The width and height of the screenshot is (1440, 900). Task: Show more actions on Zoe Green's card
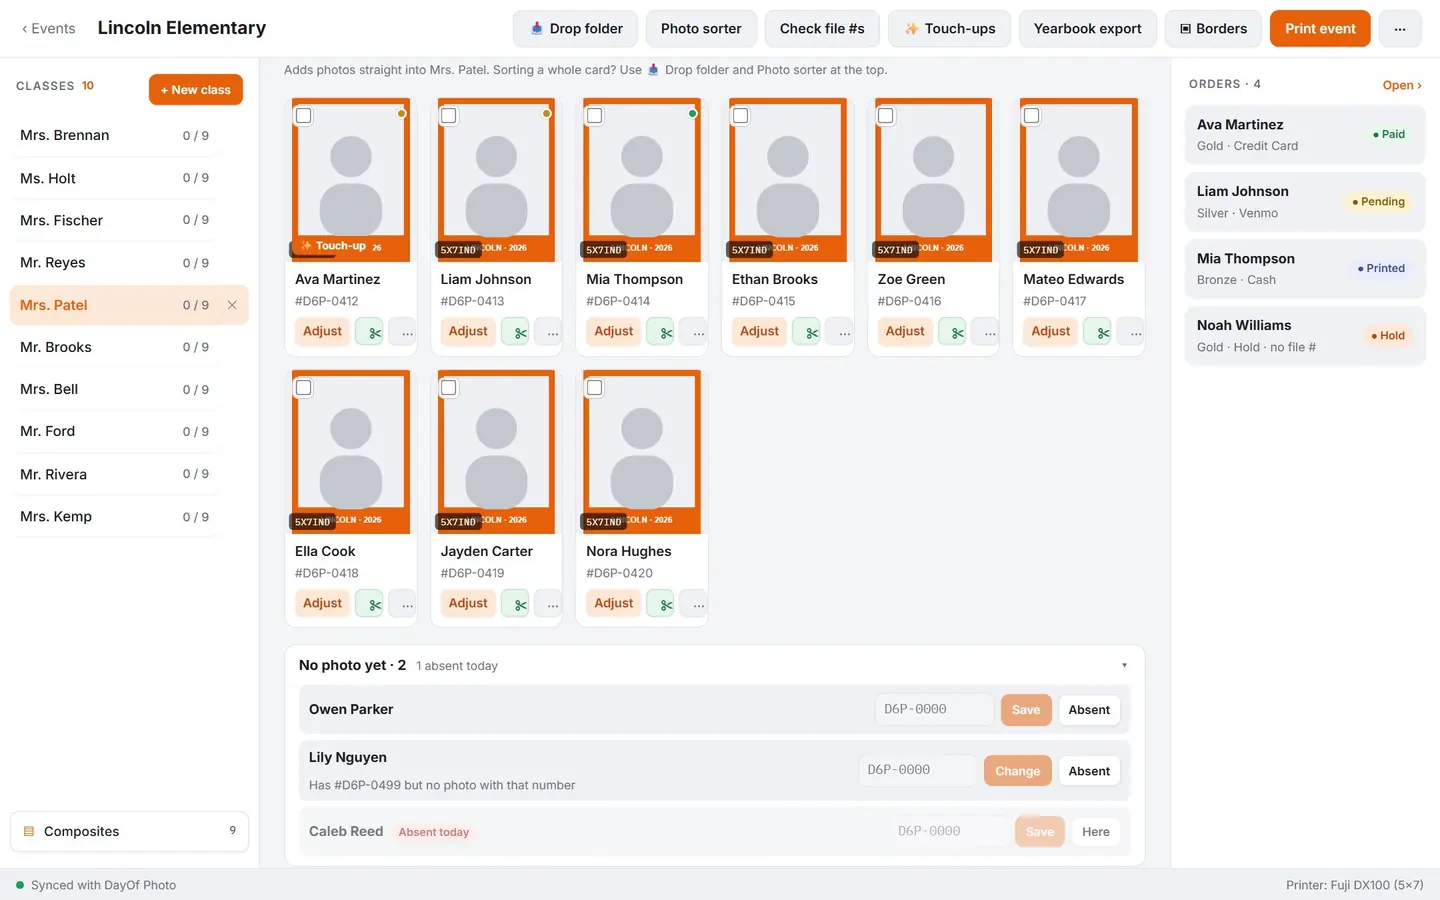pos(986,332)
